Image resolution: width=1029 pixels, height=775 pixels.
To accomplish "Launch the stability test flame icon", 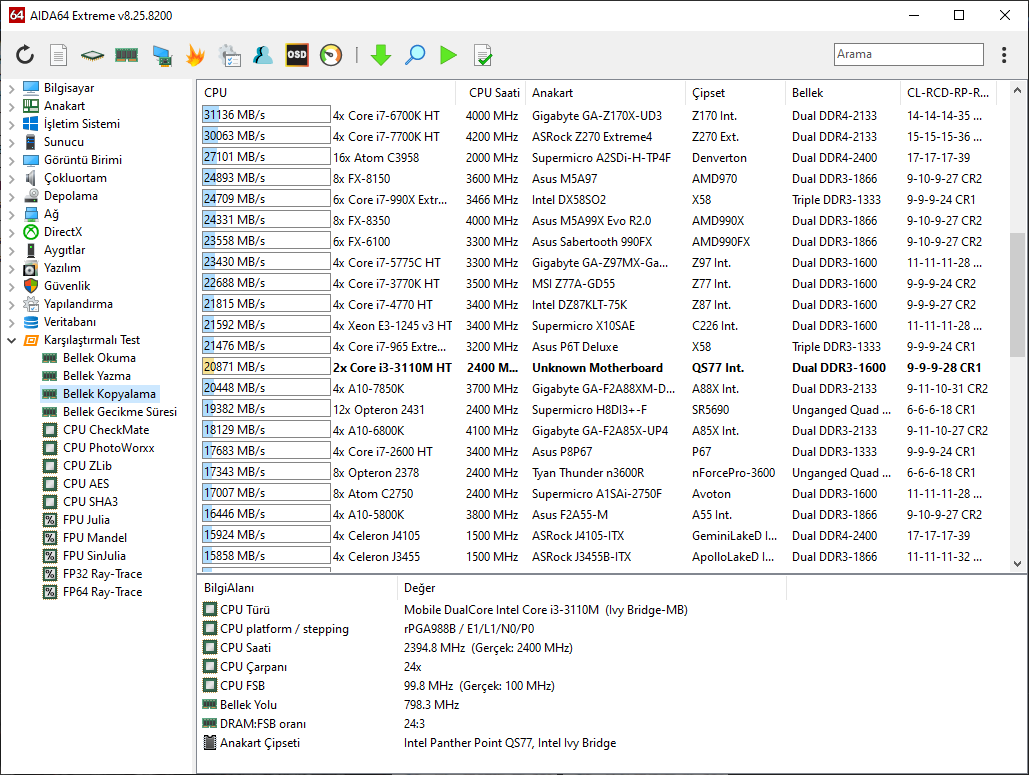I will (195, 55).
